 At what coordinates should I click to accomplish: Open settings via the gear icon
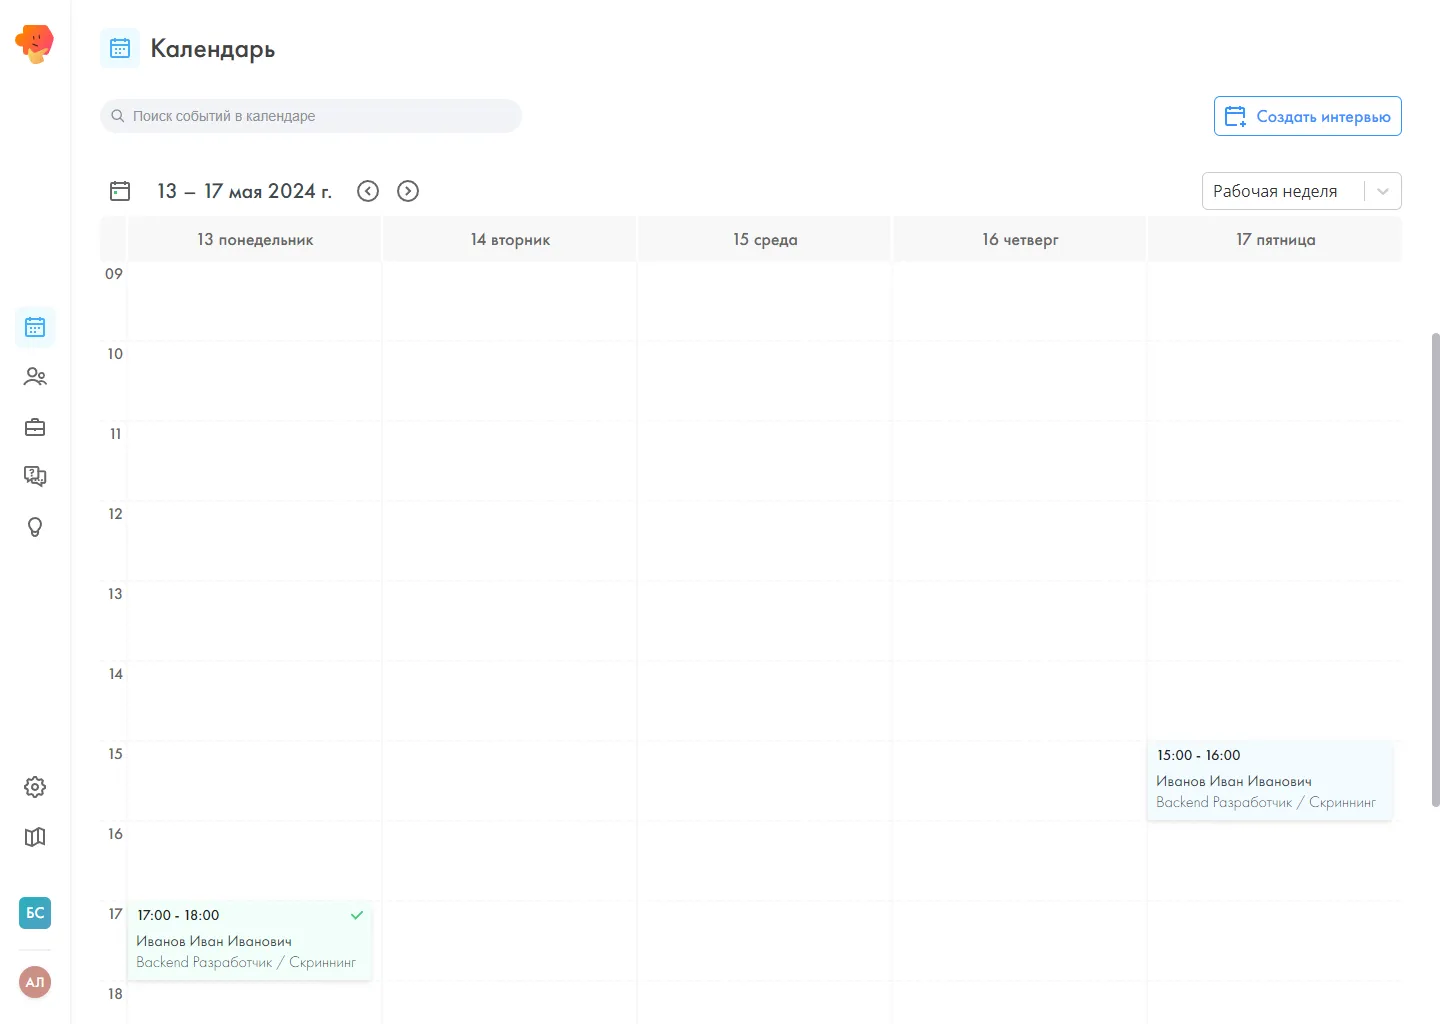[35, 787]
